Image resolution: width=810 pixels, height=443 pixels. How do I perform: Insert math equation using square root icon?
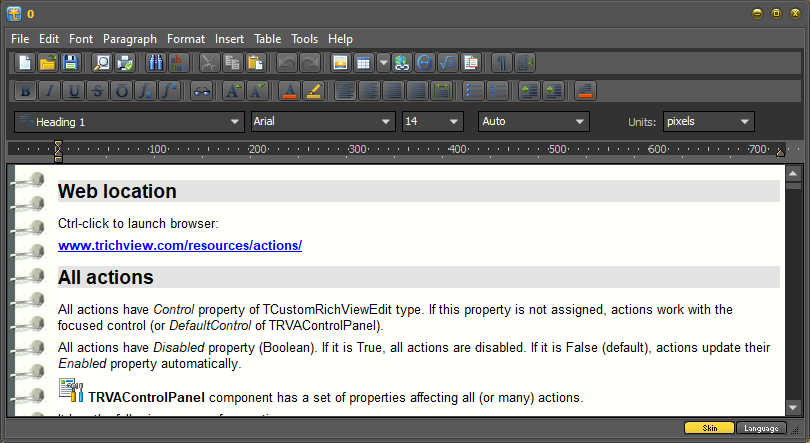tap(448, 63)
